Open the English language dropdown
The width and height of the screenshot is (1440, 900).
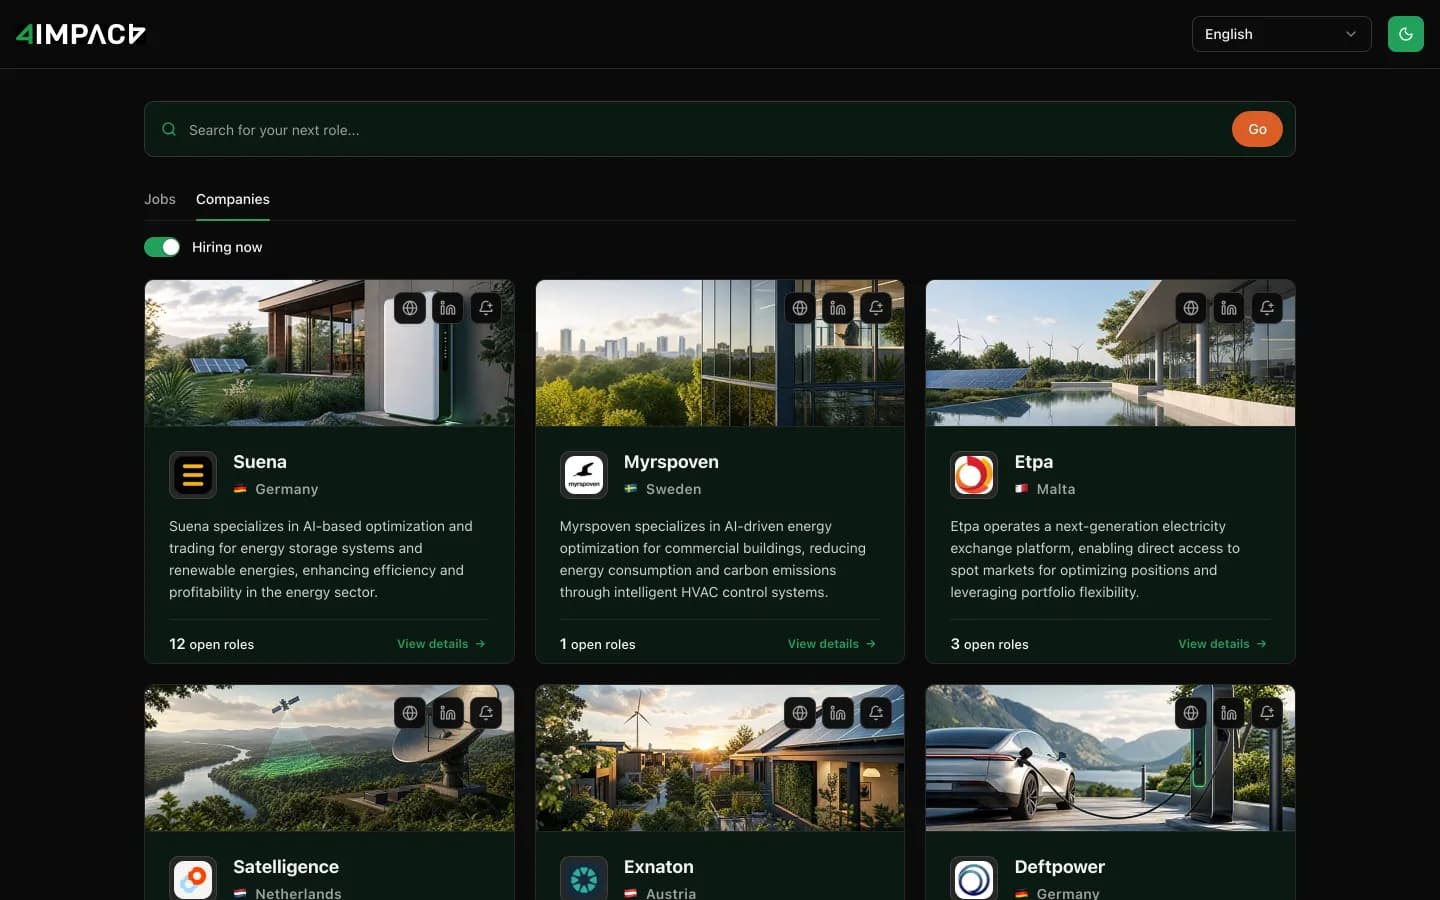click(x=1282, y=34)
